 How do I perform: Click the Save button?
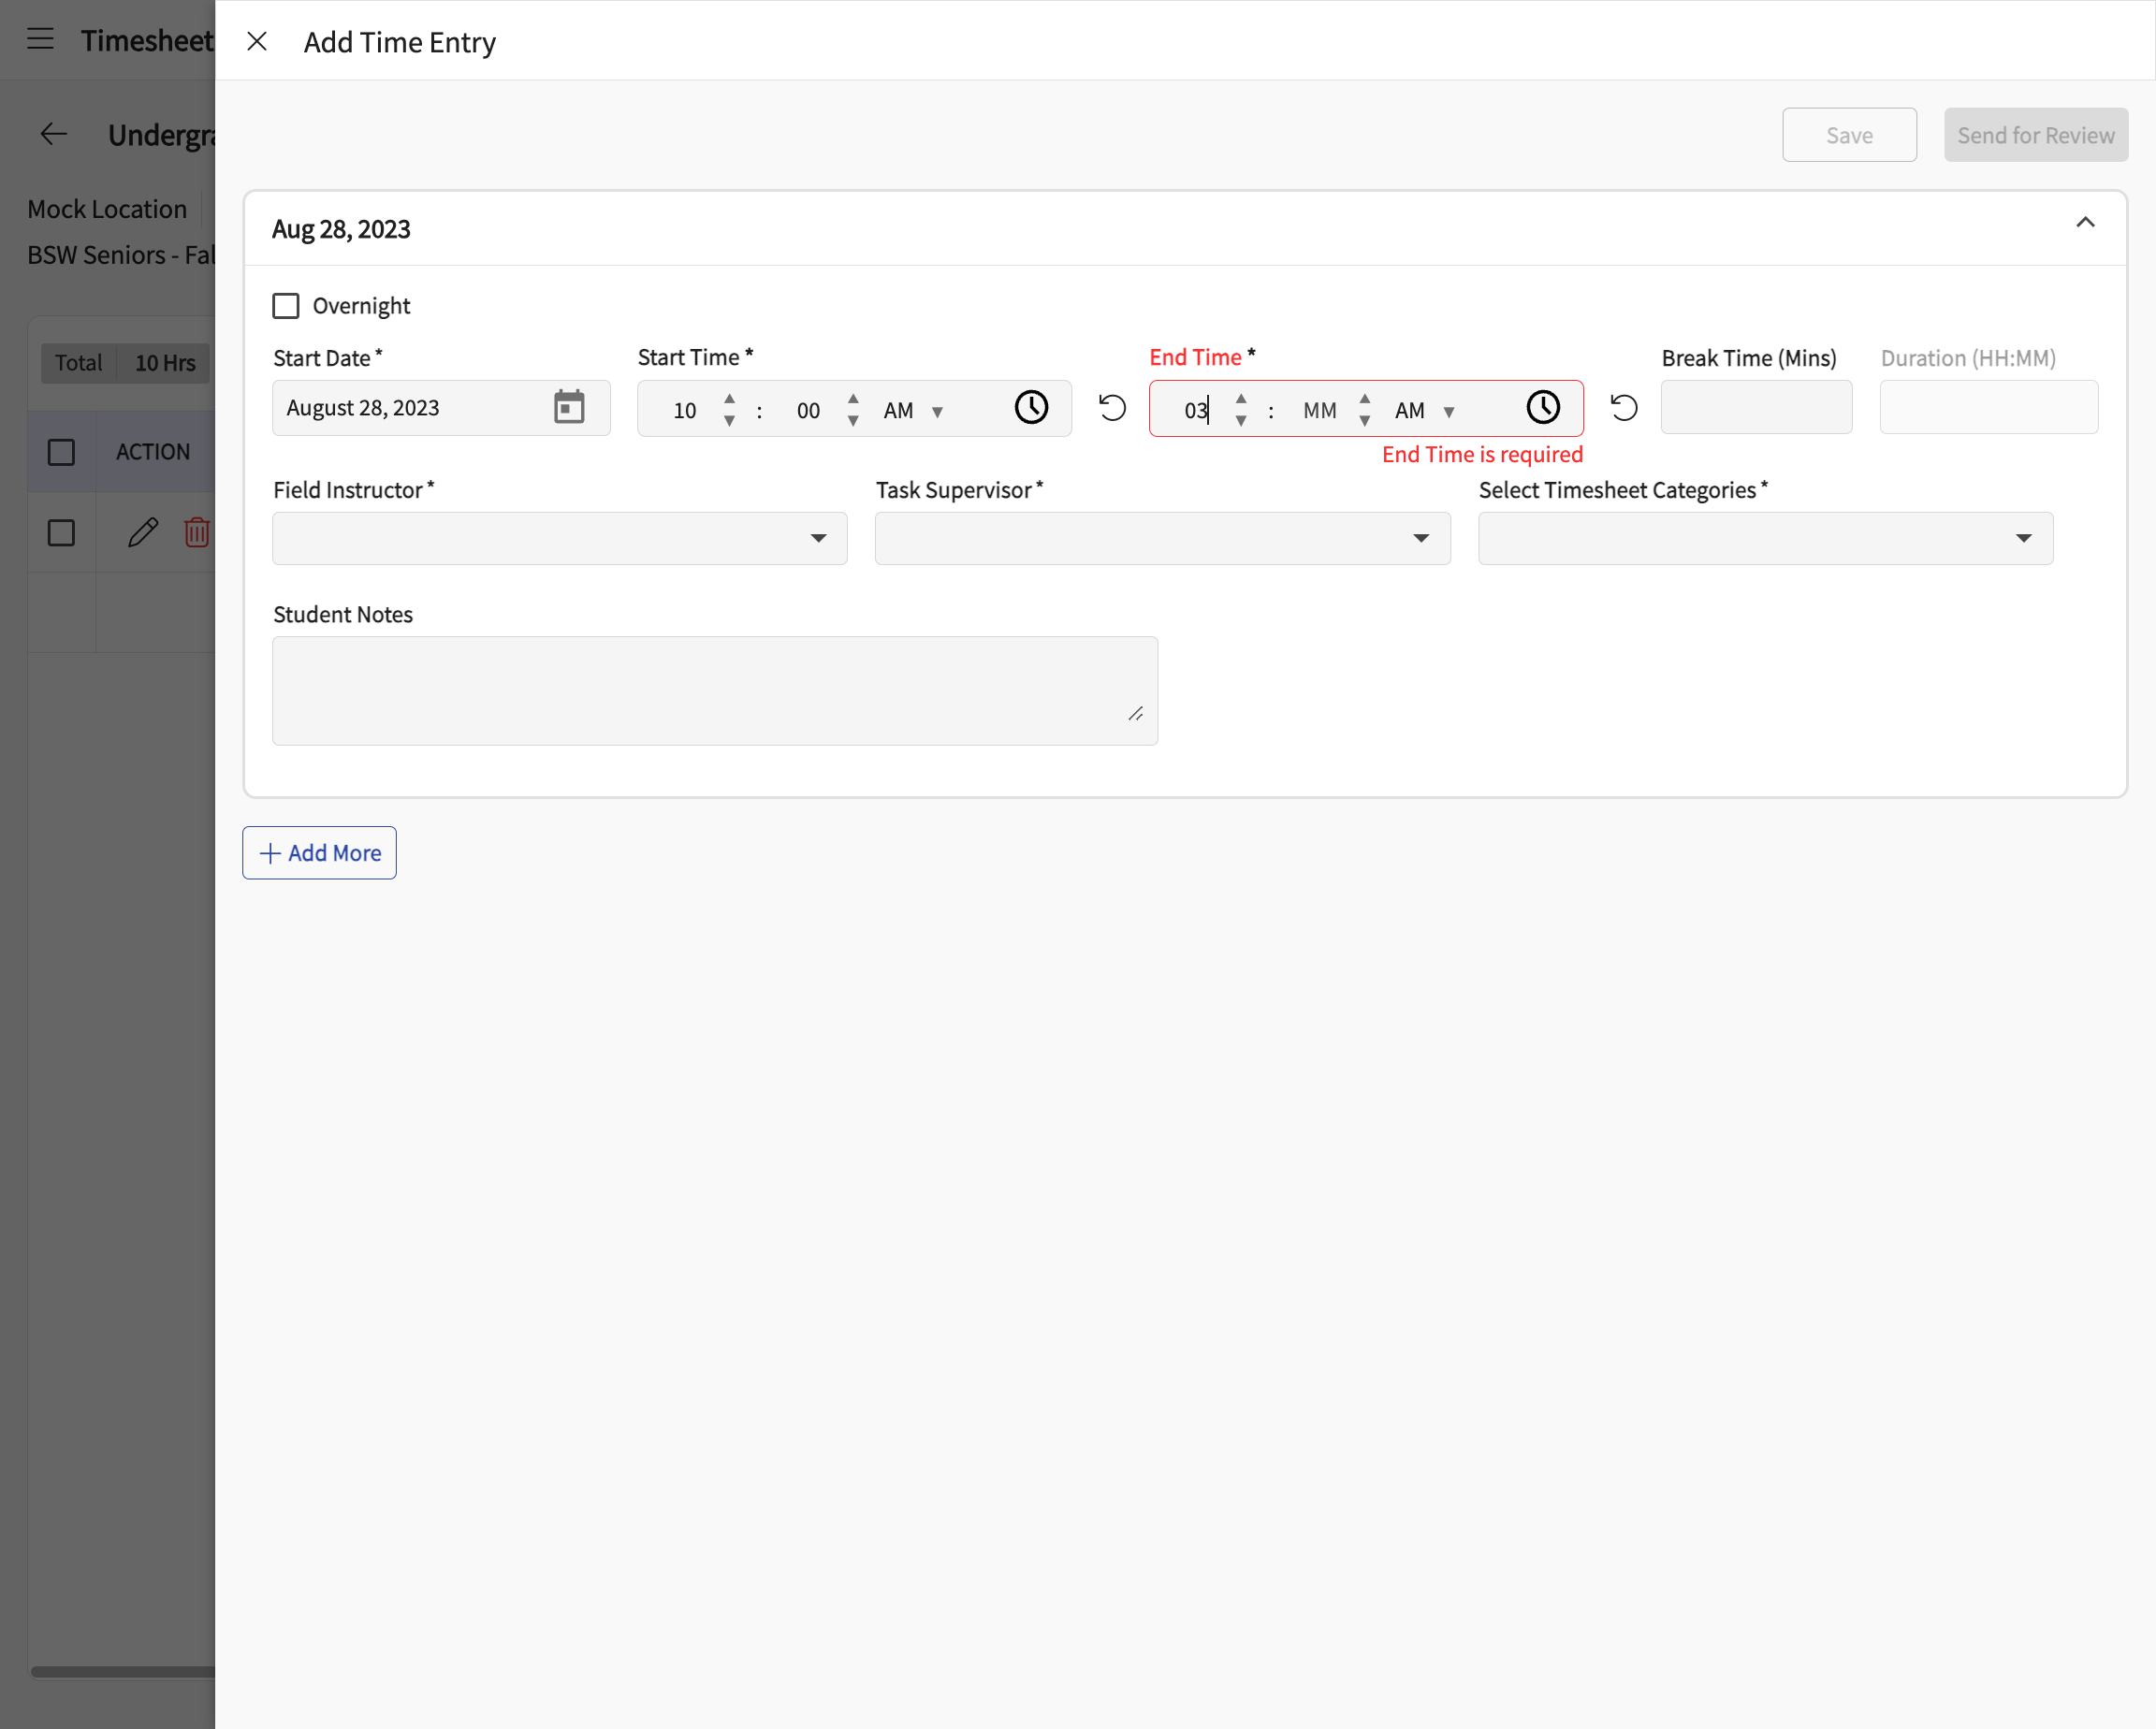1849,135
